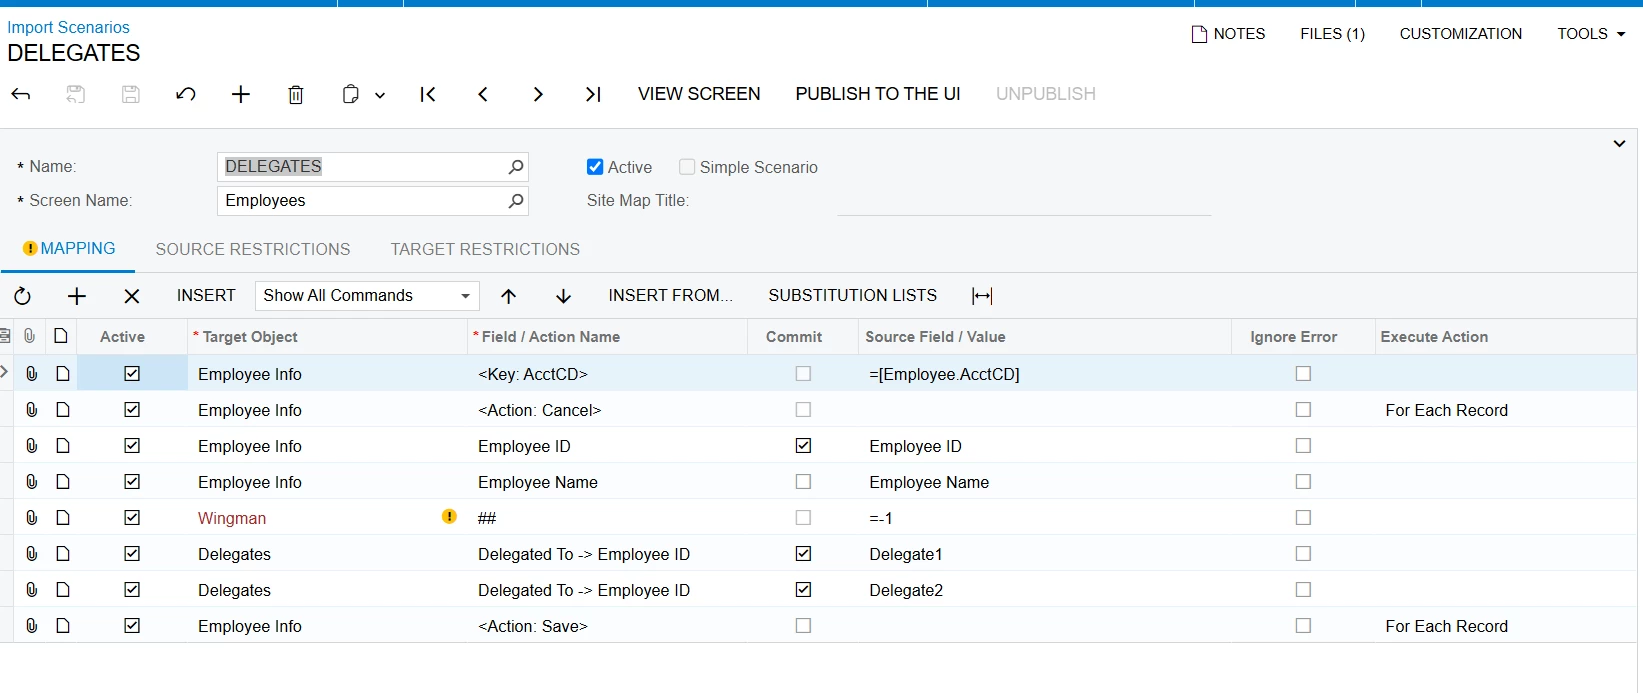Open the TOOLS dropdown menu

(1591, 34)
